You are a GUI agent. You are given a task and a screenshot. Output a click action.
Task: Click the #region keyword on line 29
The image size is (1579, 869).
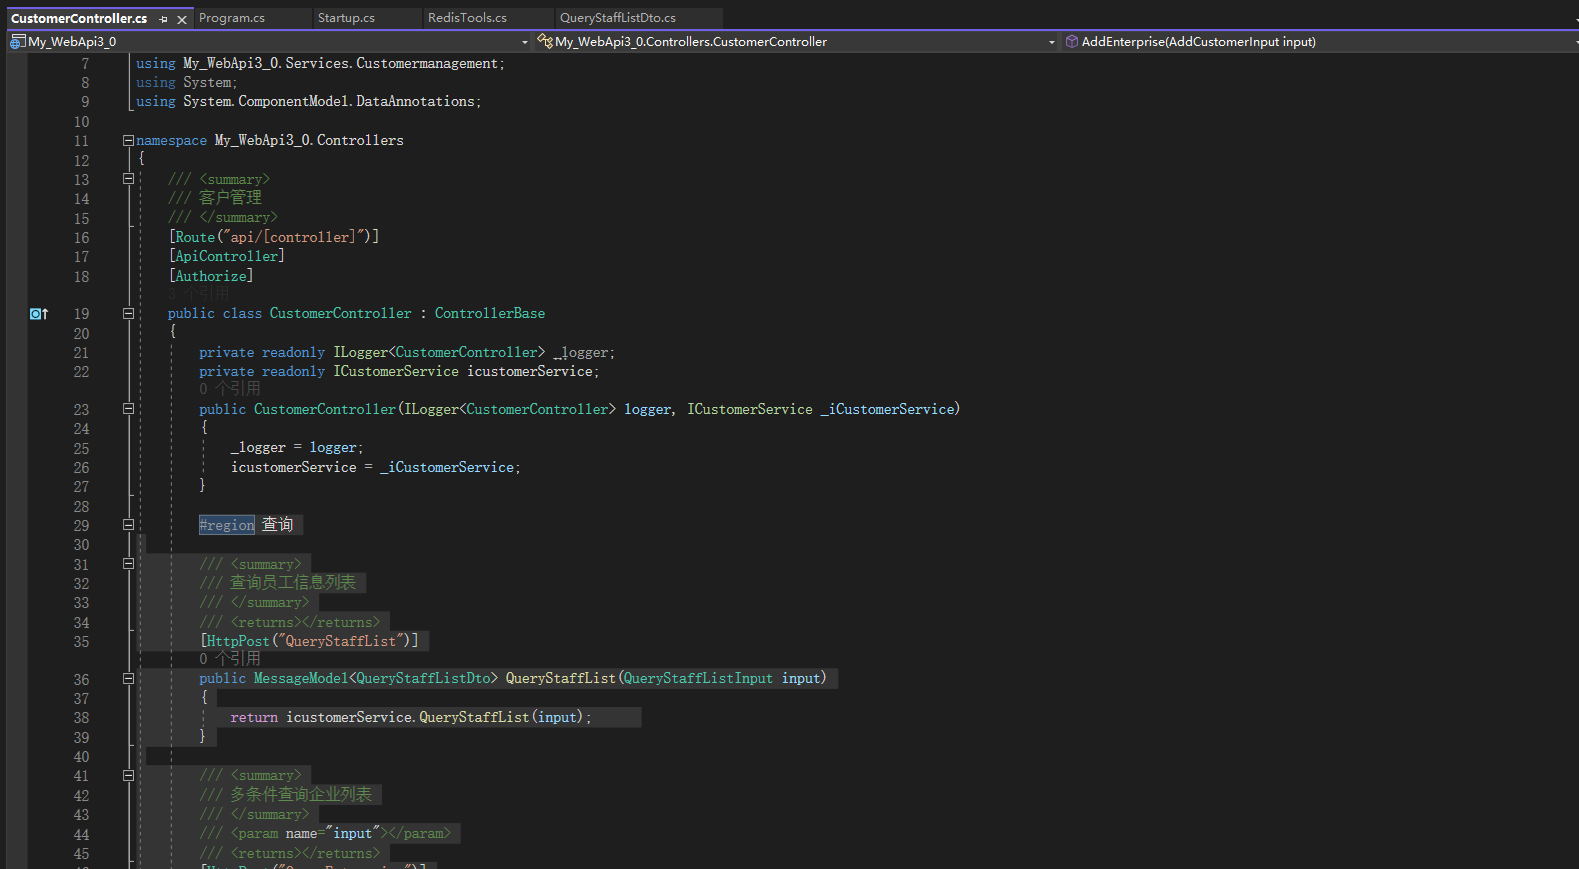227,525
